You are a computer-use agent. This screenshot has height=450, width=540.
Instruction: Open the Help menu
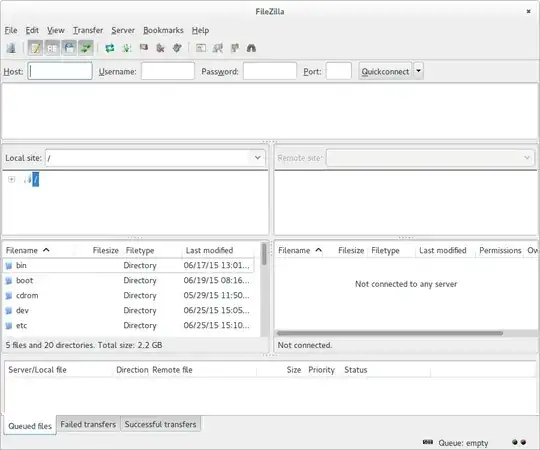point(200,30)
